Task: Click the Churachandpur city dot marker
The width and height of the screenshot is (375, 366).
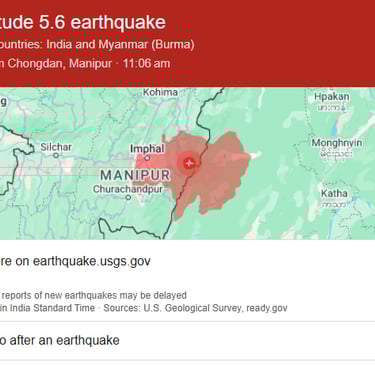Action: tap(128, 198)
